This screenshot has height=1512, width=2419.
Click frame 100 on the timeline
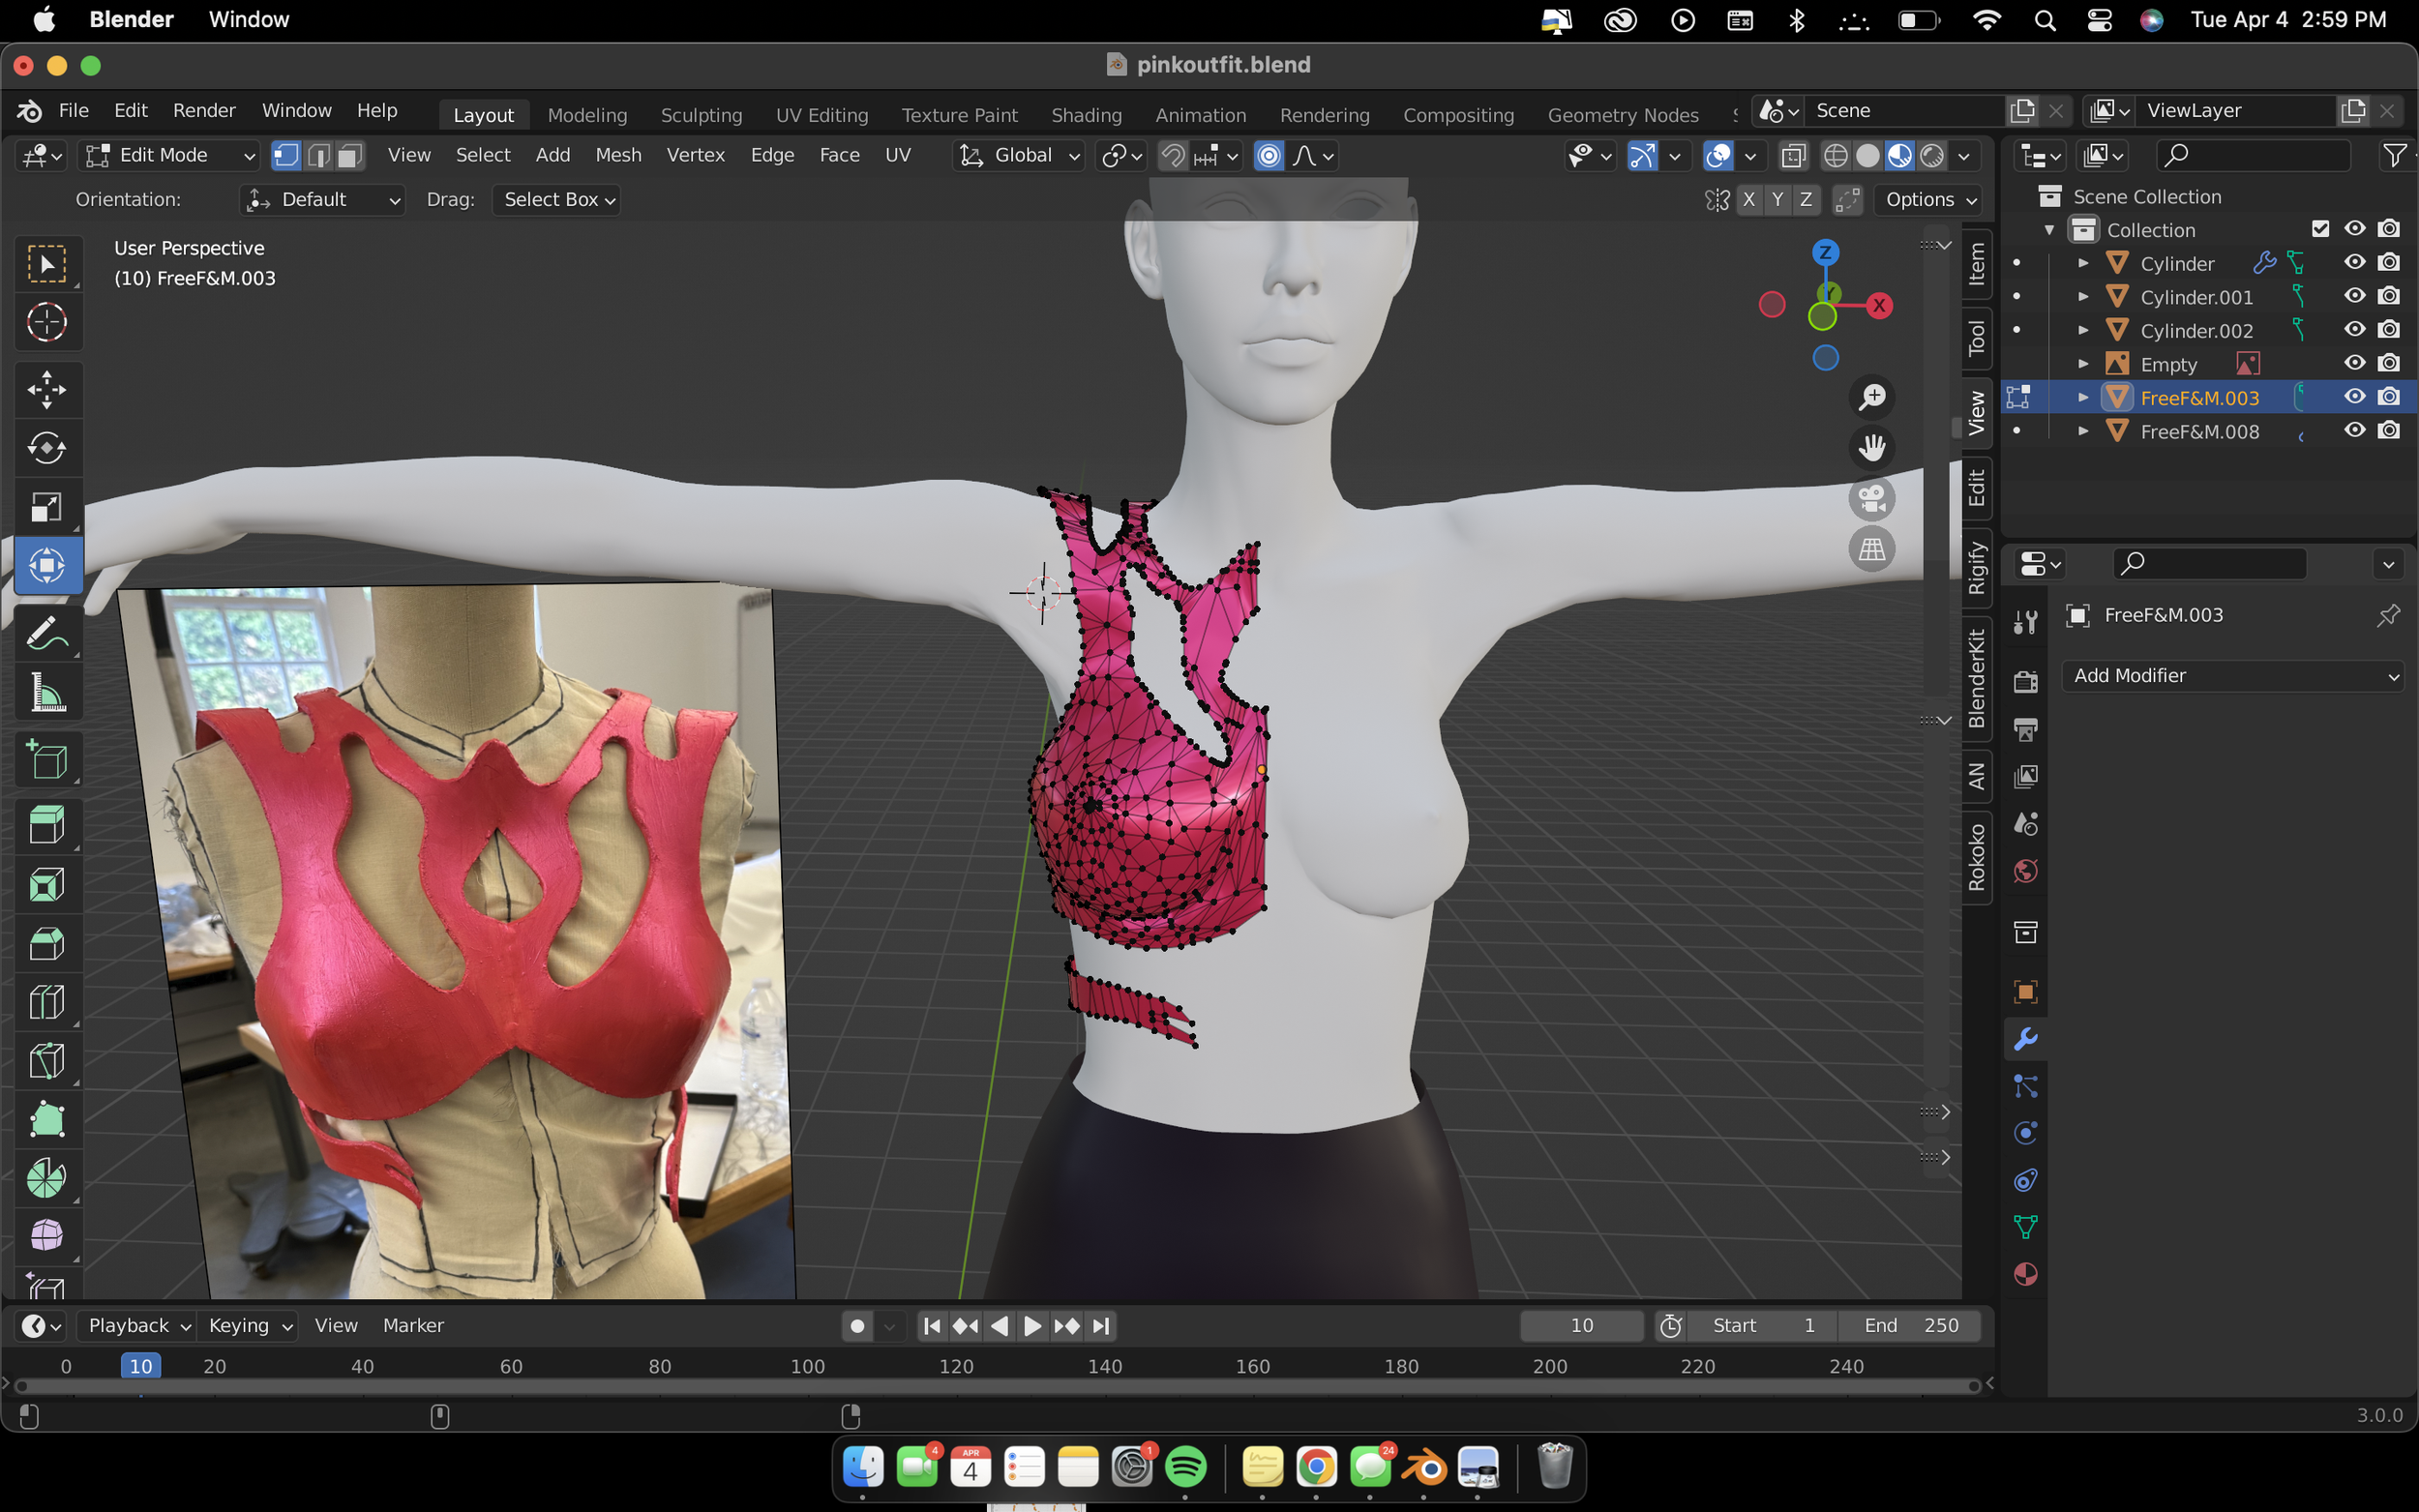tap(807, 1366)
